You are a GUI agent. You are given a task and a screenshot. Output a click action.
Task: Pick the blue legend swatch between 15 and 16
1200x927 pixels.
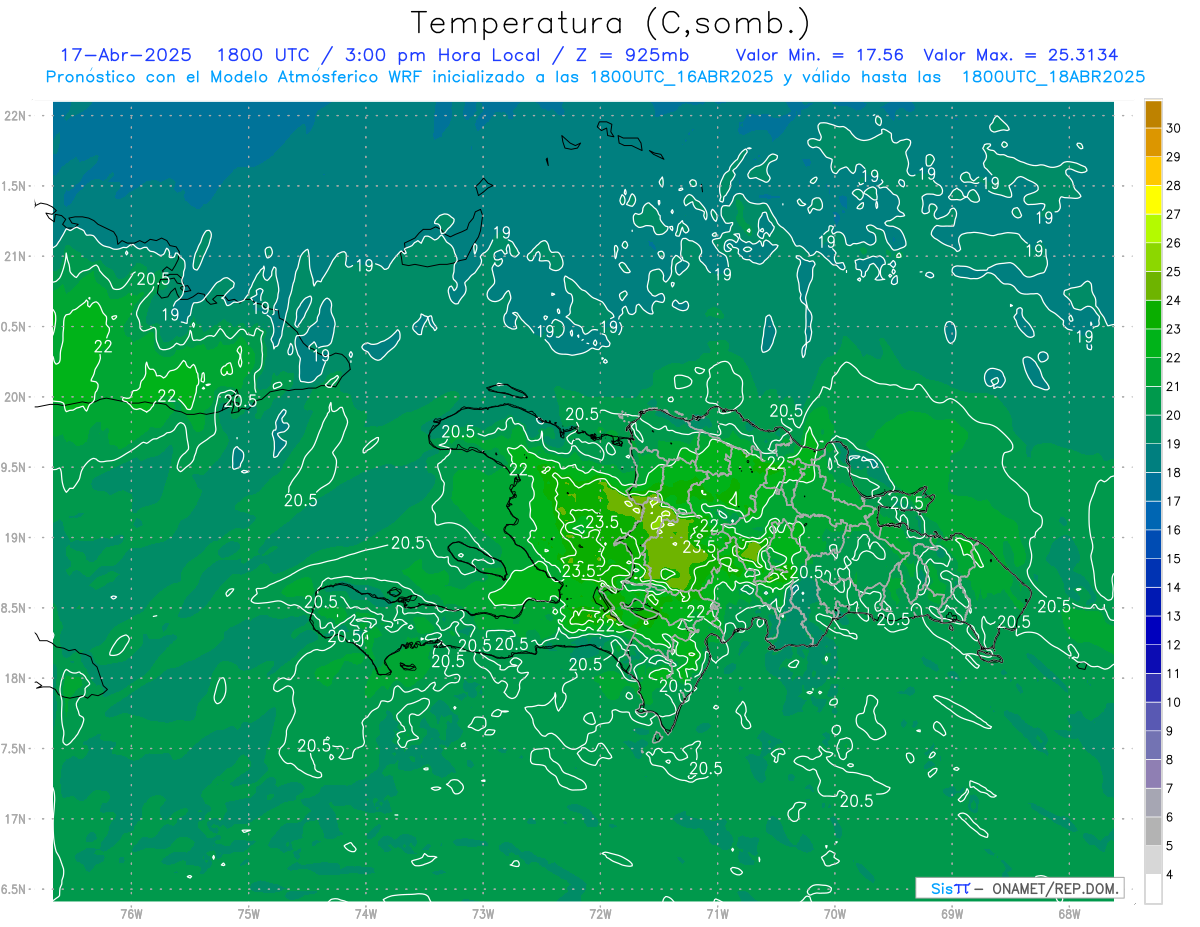(x=1153, y=544)
